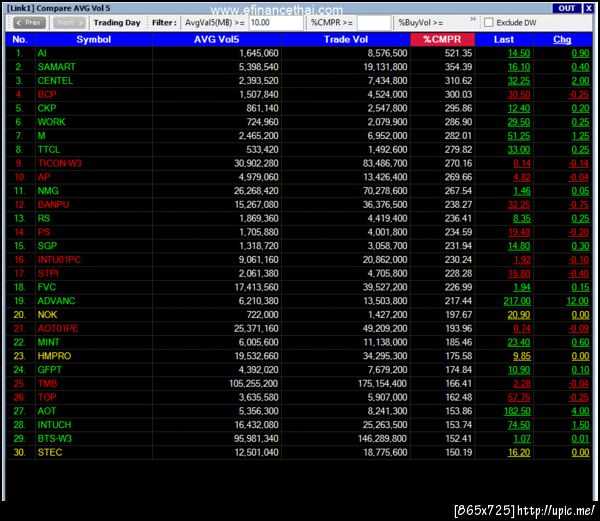Select the INTUCH symbol
Image resolution: width=600 pixels, height=521 pixels.
pyautogui.click(x=54, y=425)
